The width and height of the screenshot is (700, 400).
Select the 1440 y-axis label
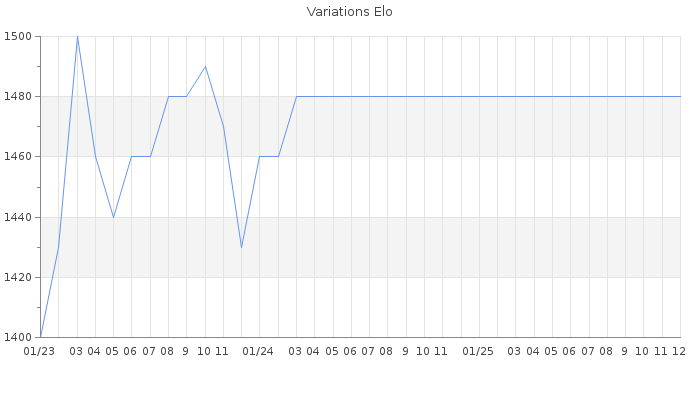coord(19,217)
